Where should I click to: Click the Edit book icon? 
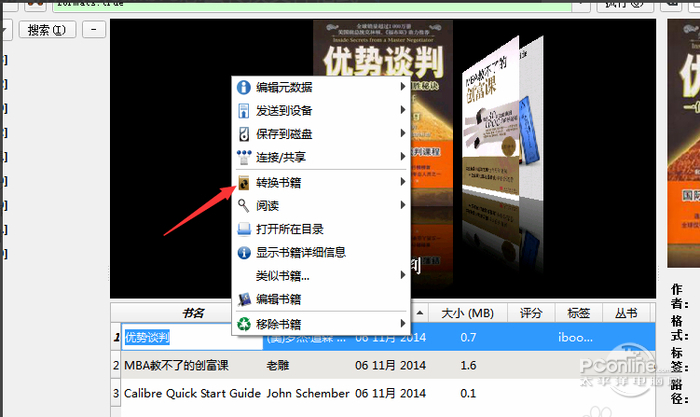point(244,299)
